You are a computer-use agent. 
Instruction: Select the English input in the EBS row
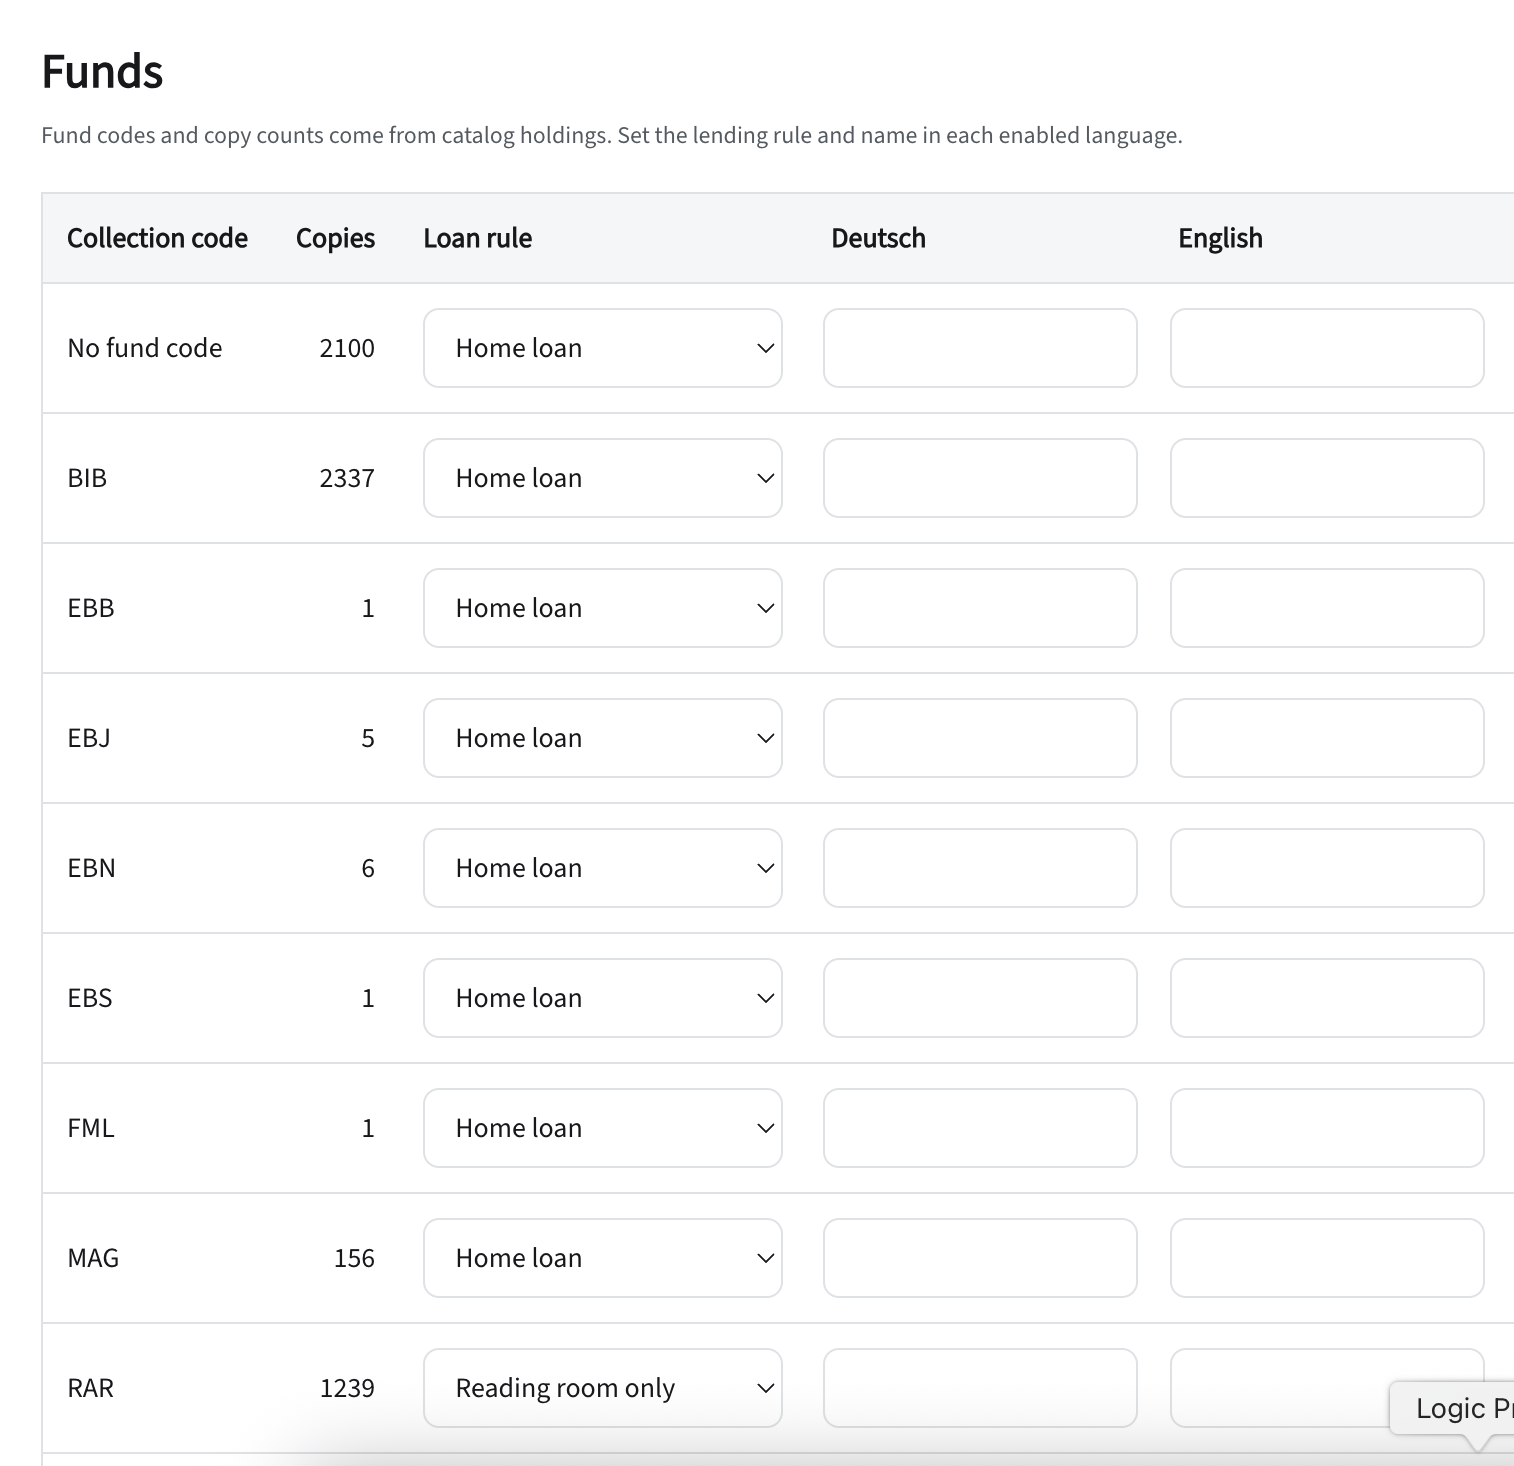tap(1327, 998)
